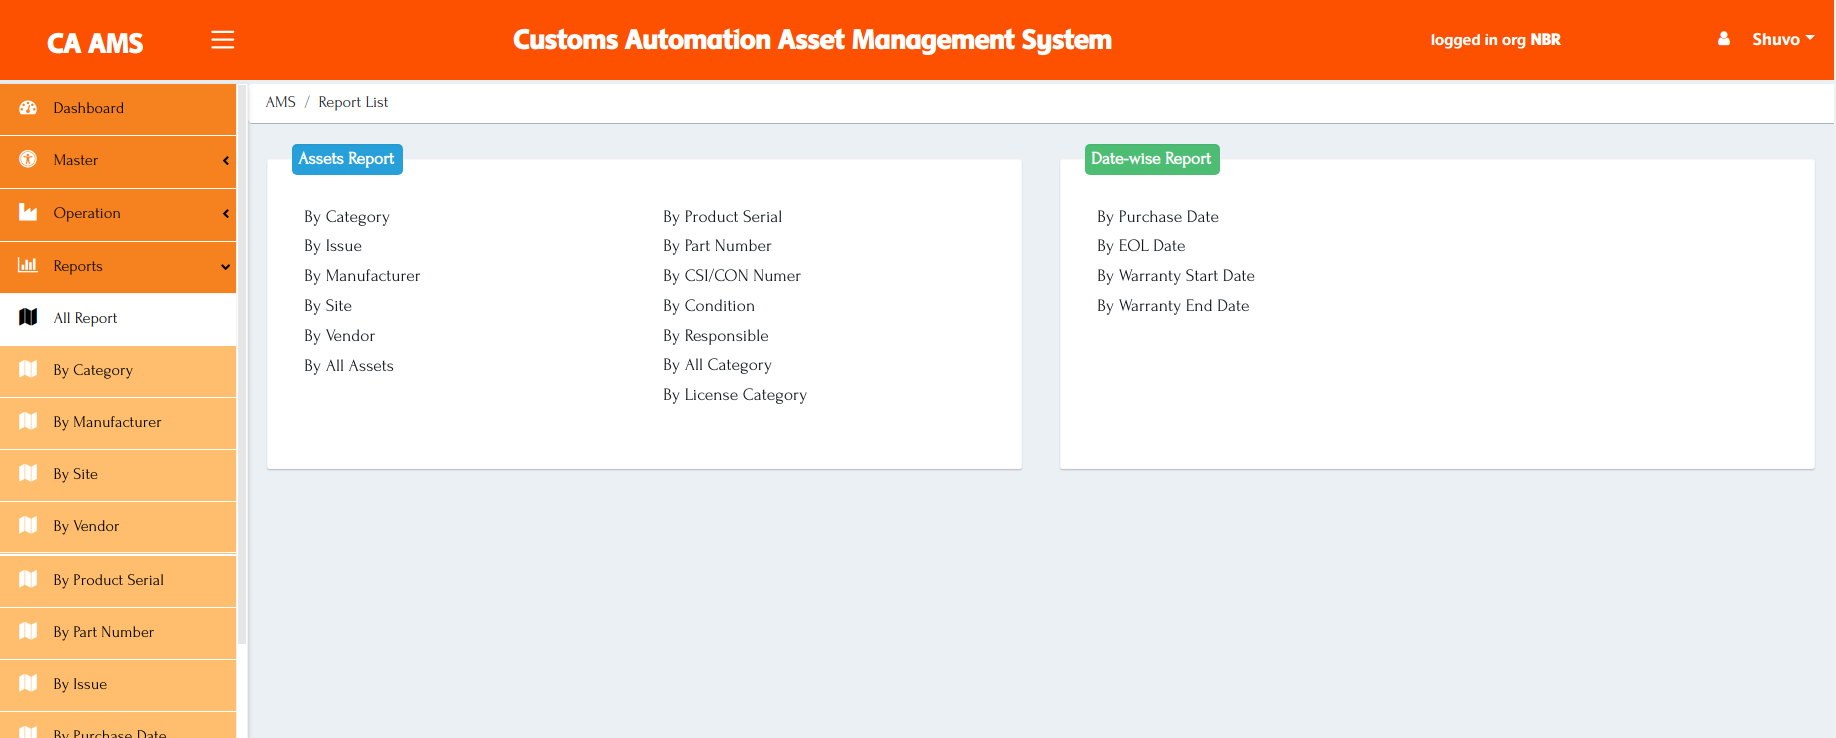The height and width of the screenshot is (738, 1836).
Task: Open By Purchase Date report link
Action: click(1158, 217)
